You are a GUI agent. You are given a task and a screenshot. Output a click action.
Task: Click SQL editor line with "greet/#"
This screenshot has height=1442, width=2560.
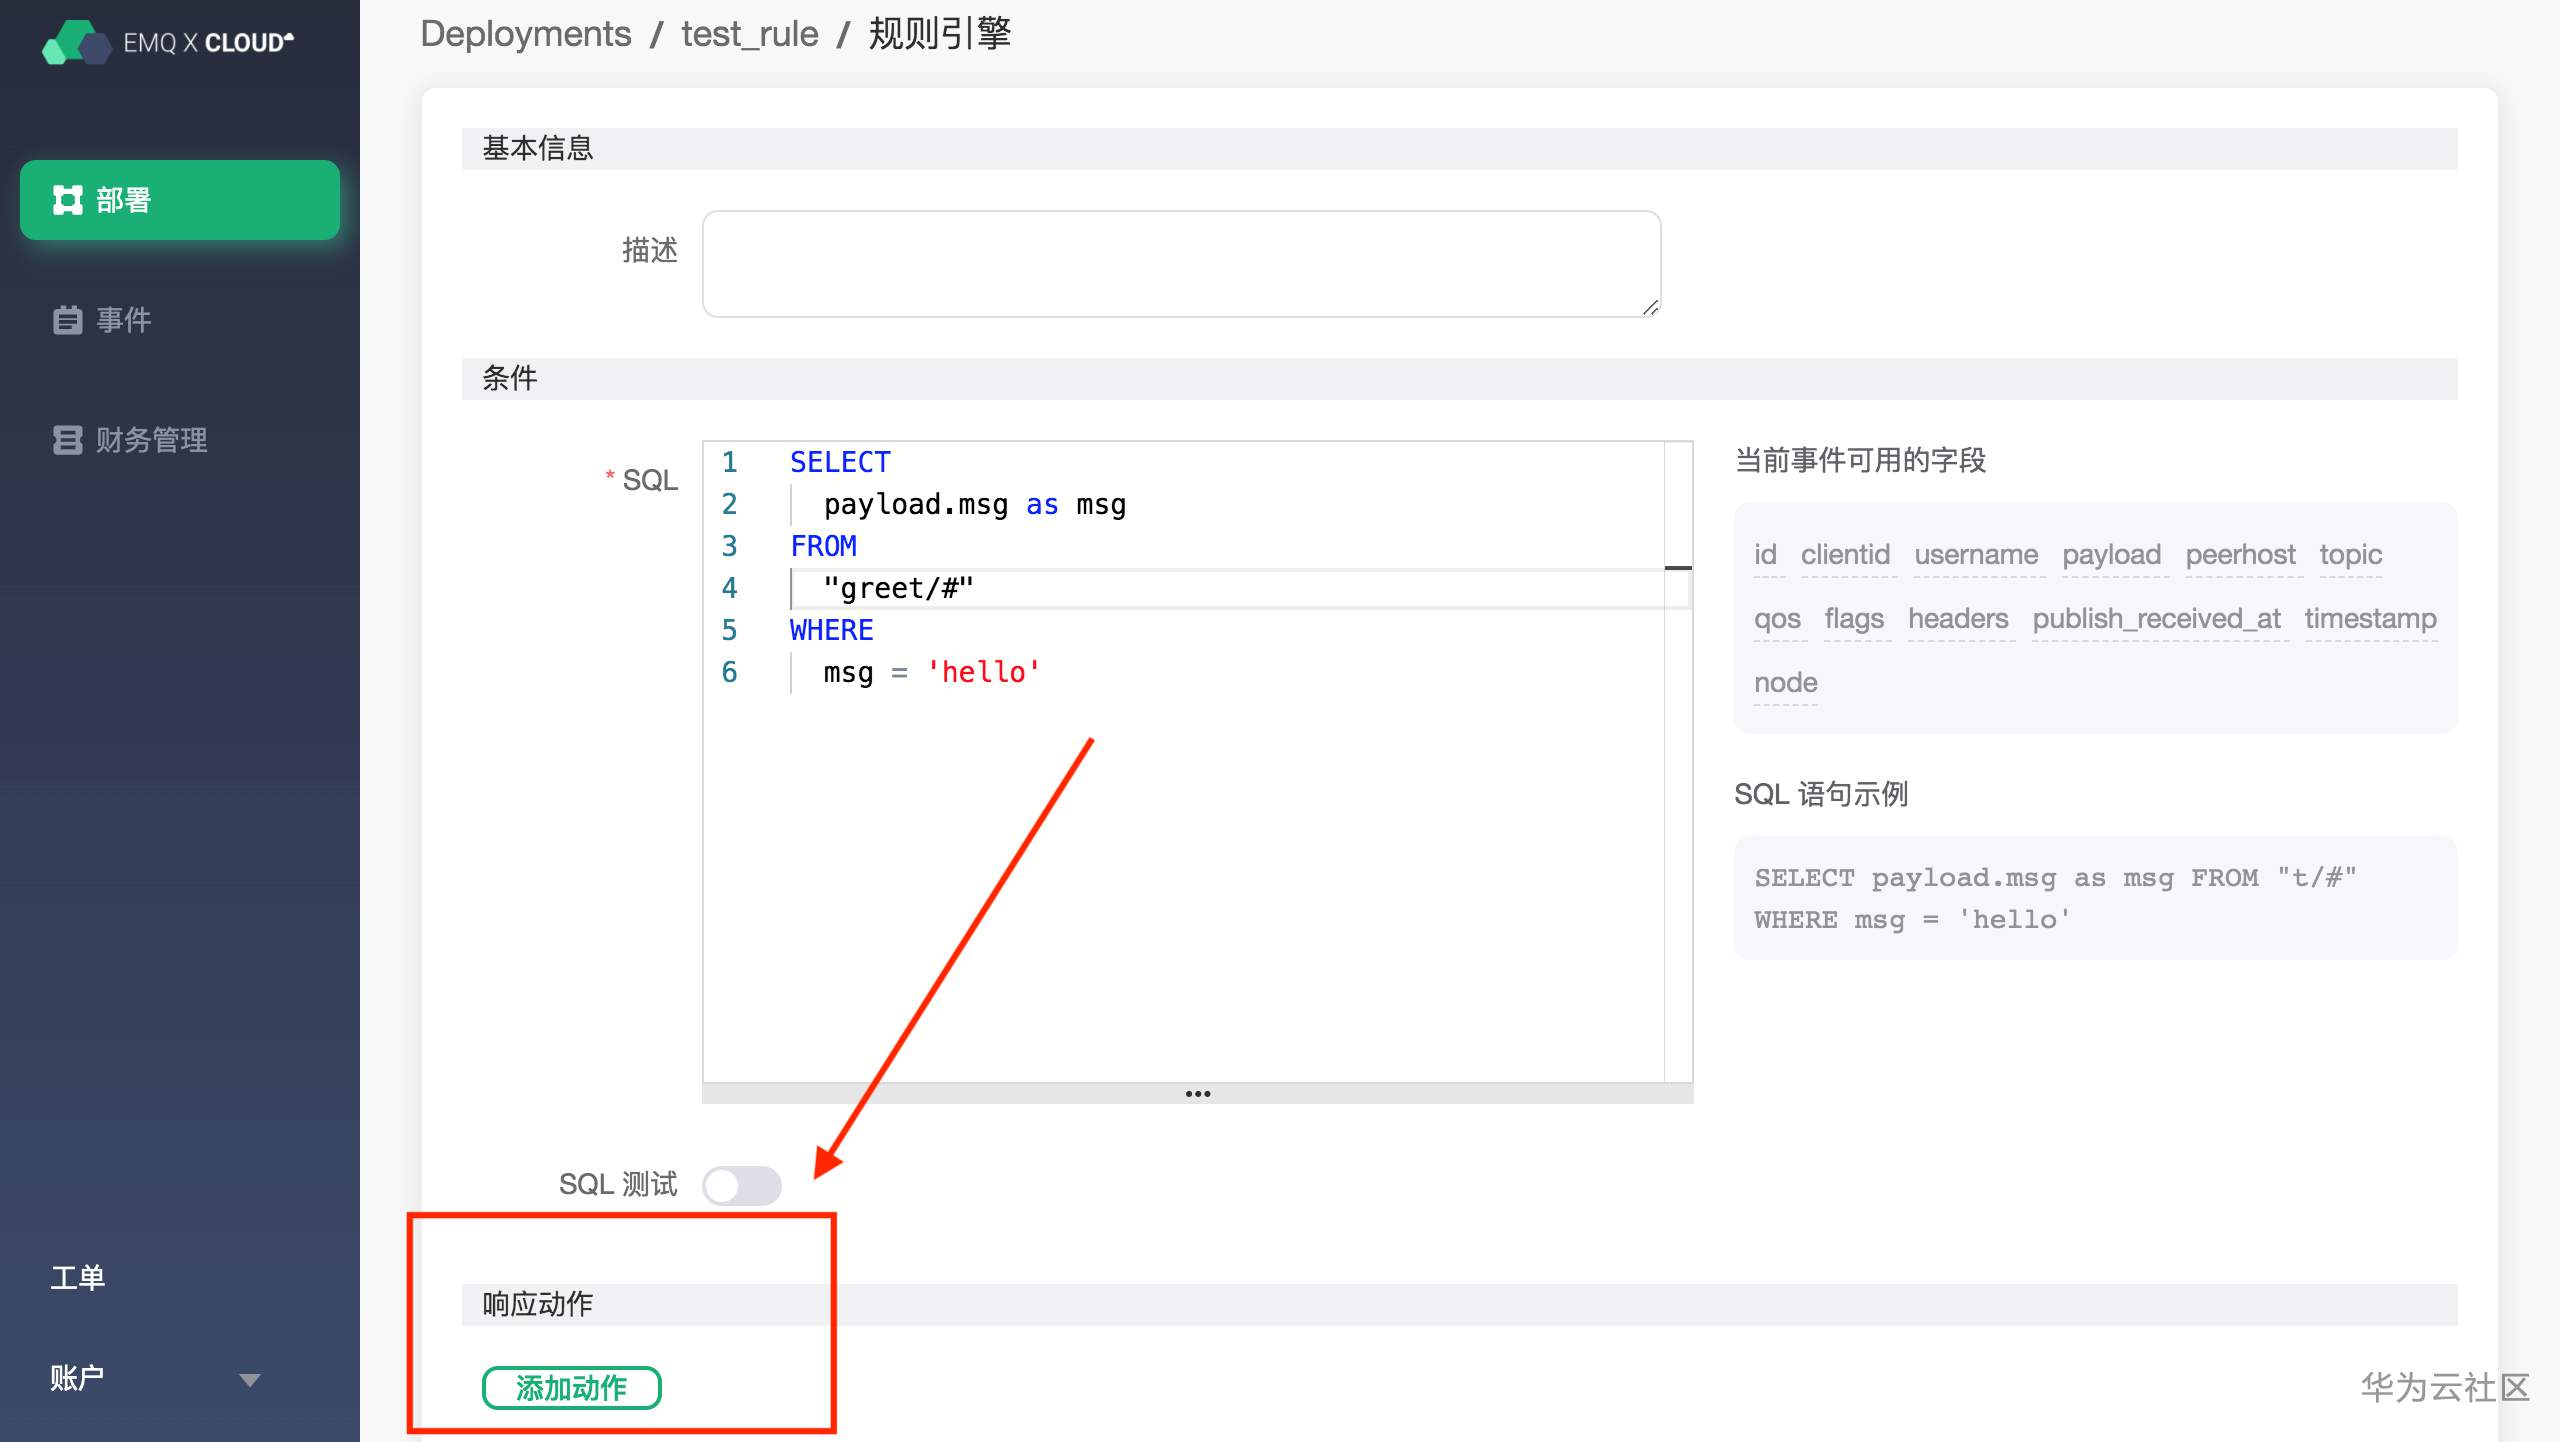(897, 588)
